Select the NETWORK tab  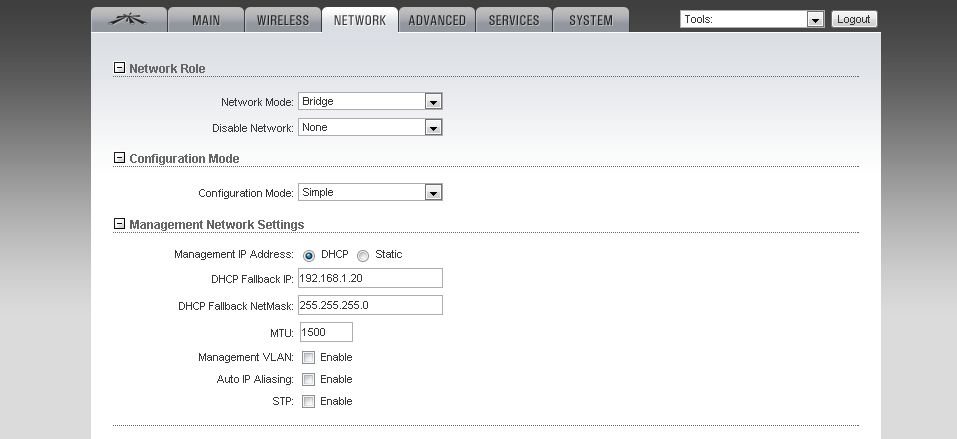(x=359, y=20)
